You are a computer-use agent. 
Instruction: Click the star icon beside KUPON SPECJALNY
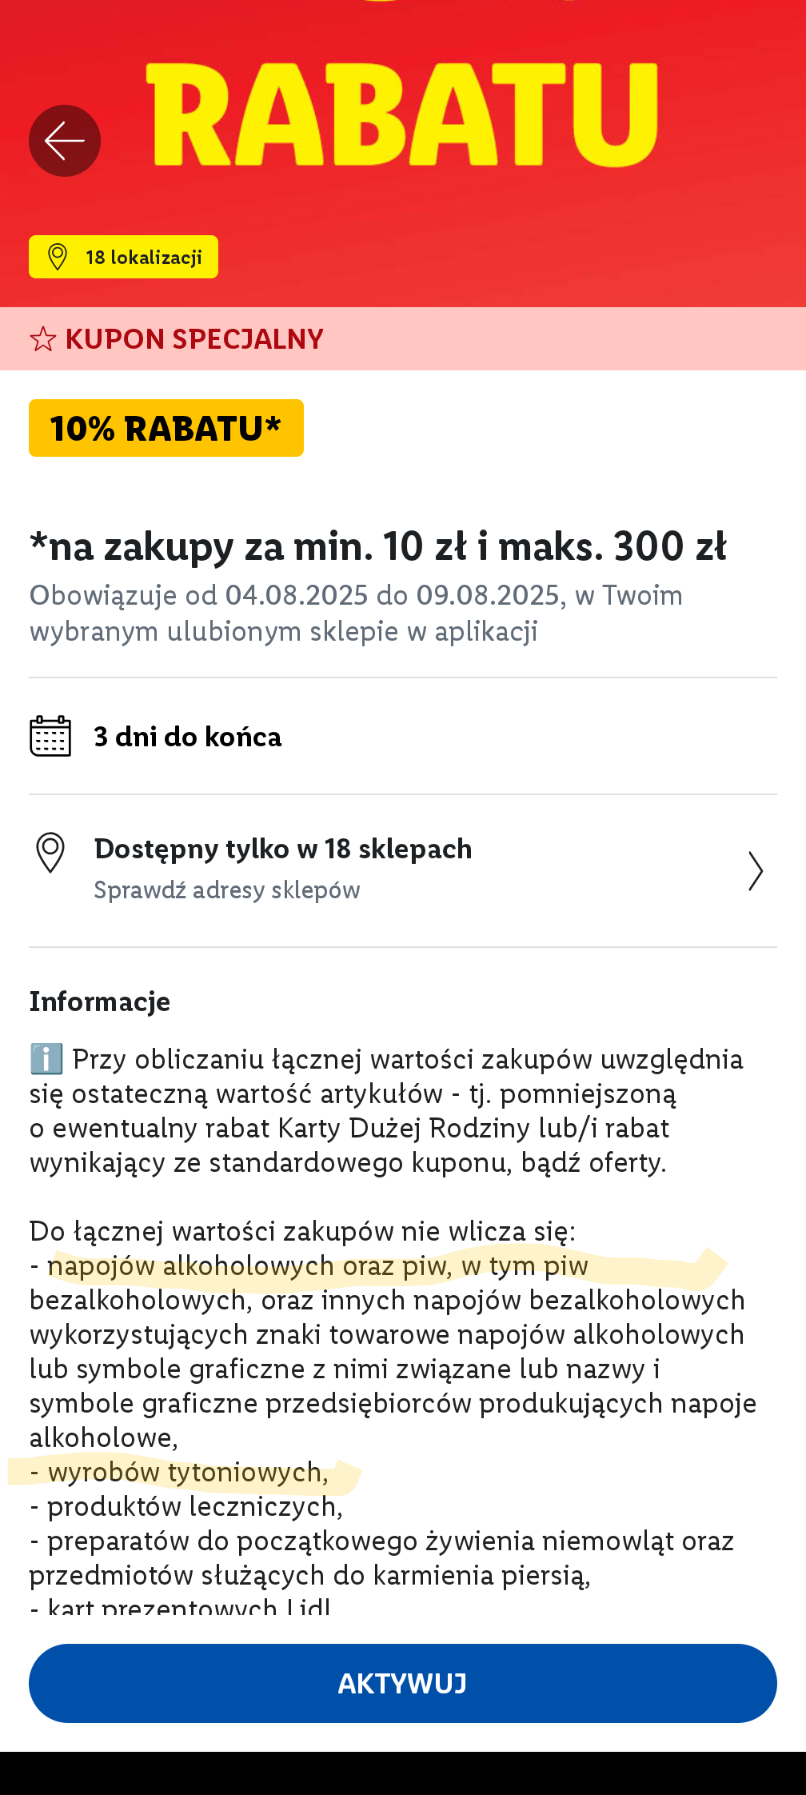click(43, 340)
